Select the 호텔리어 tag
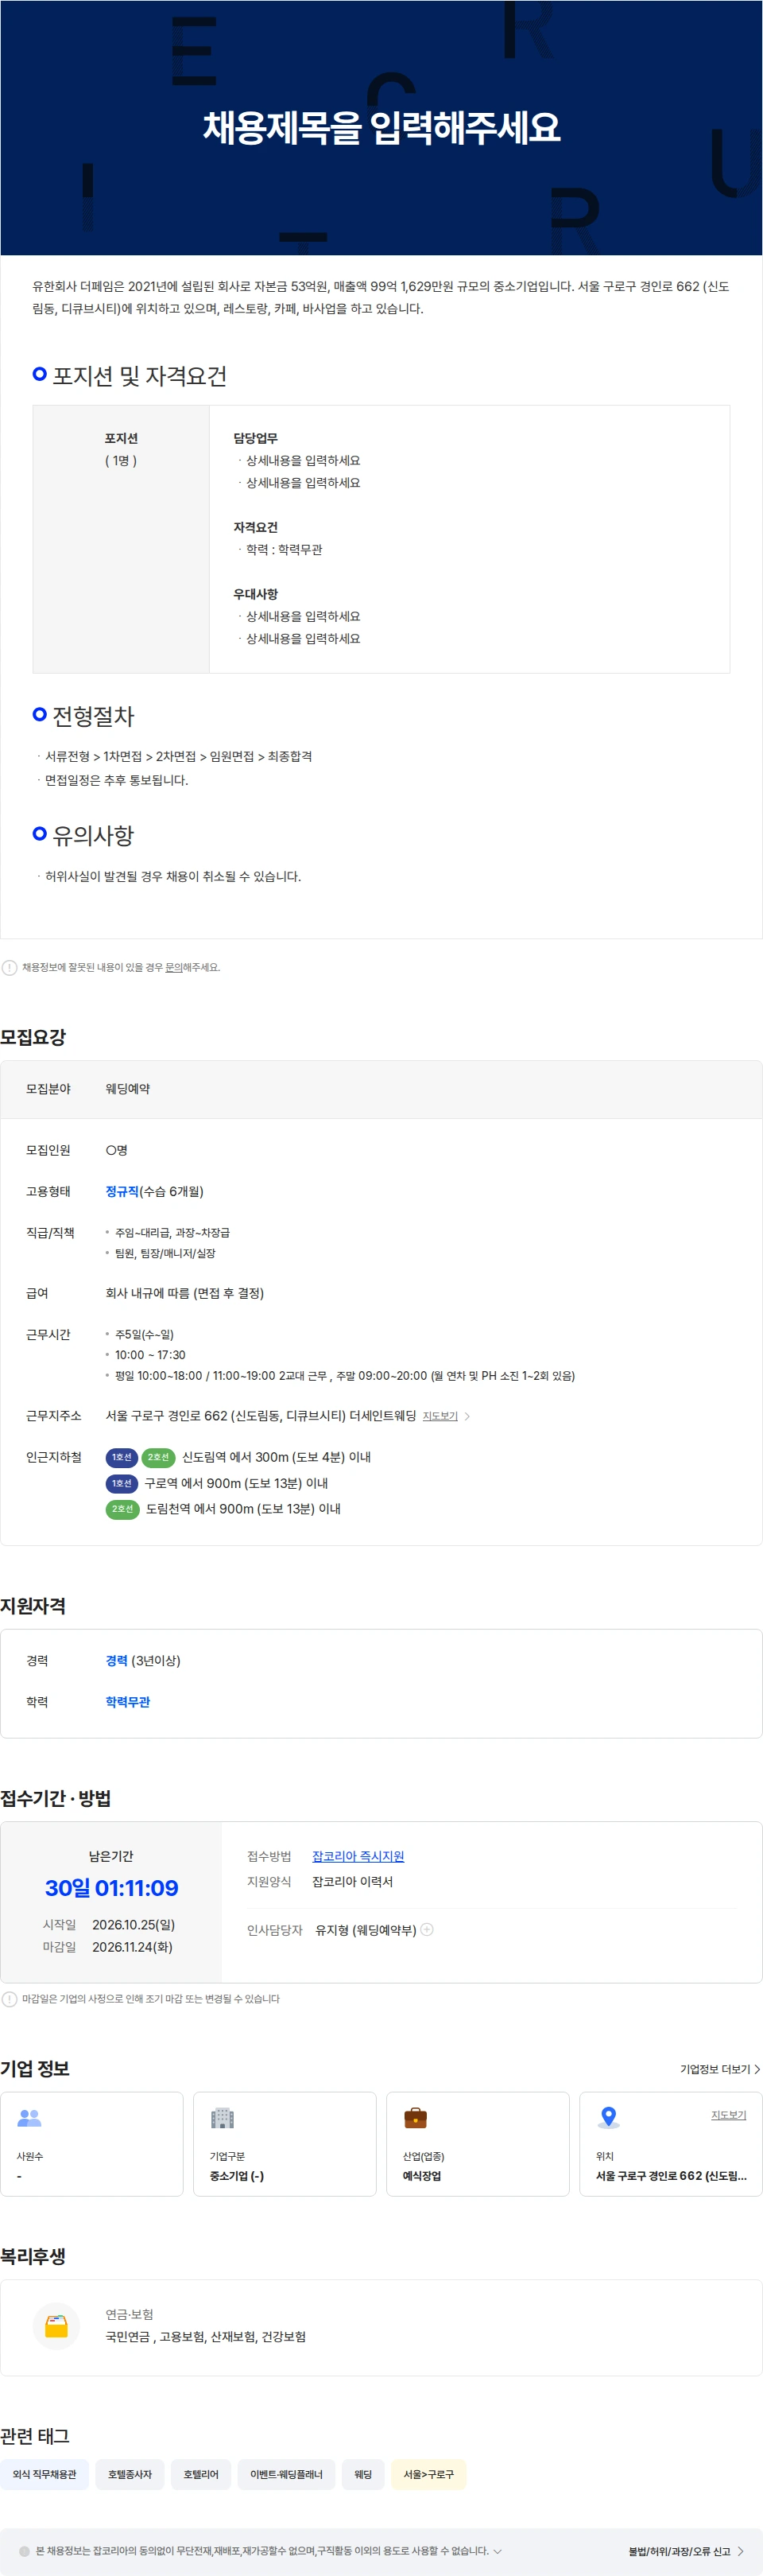Image resolution: width=763 pixels, height=2576 pixels. pos(201,2474)
